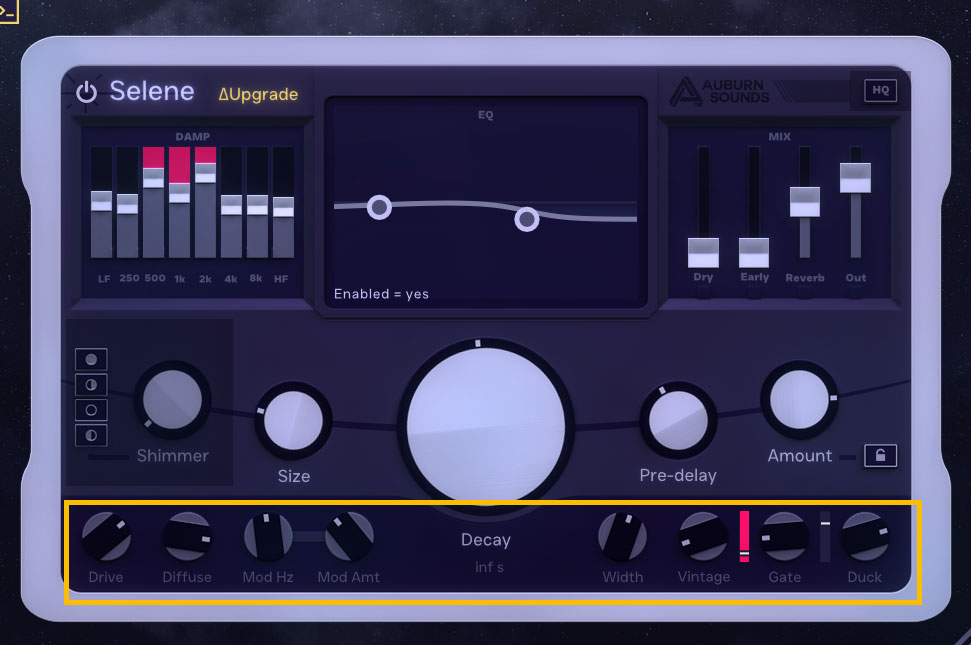971x645 pixels.
Task: Click the Reverb mix fader handle
Action: tap(804, 201)
